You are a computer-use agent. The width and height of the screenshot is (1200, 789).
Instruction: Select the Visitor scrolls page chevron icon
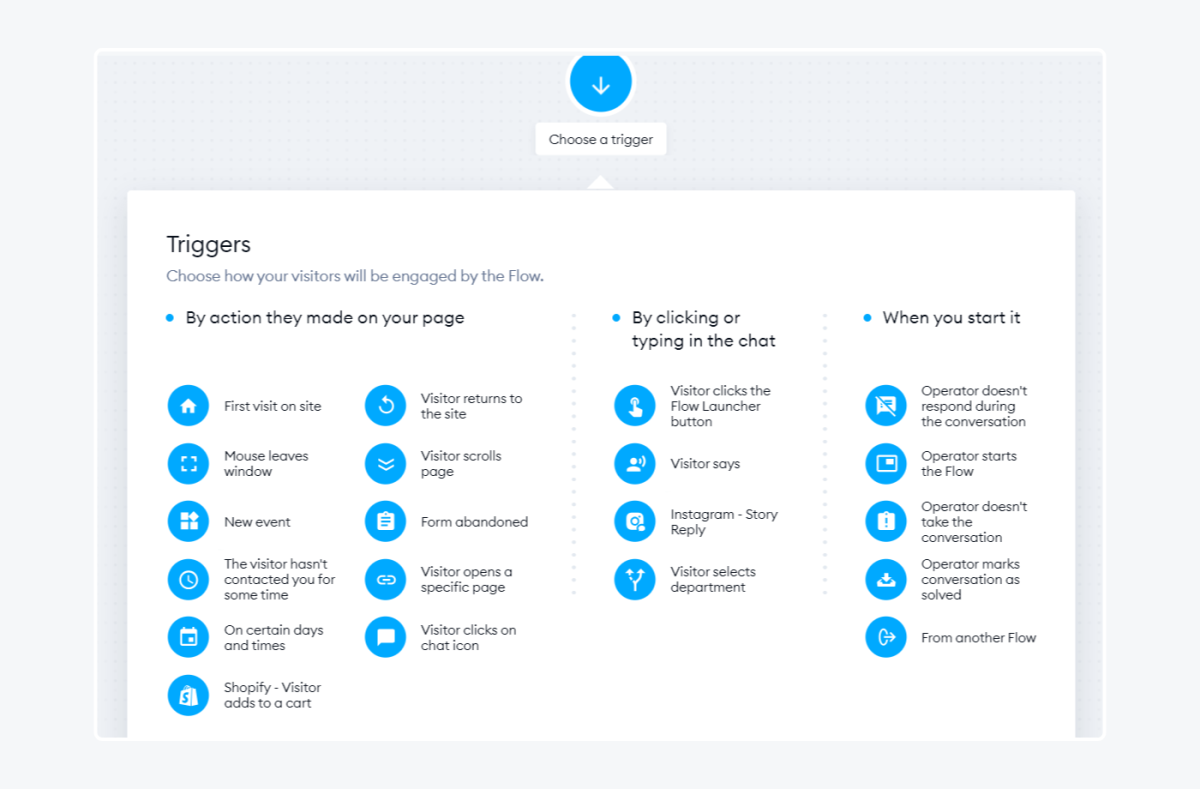click(386, 463)
